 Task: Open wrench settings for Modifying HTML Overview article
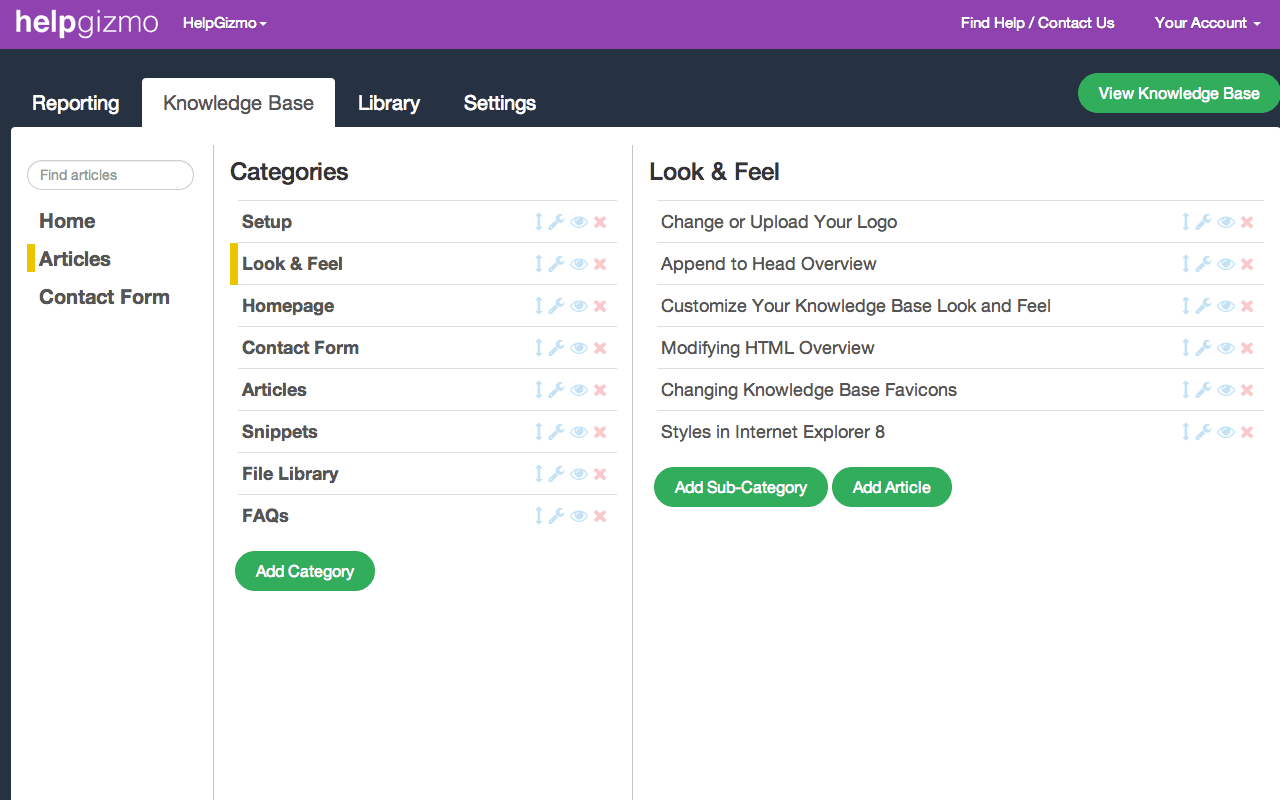point(1204,348)
